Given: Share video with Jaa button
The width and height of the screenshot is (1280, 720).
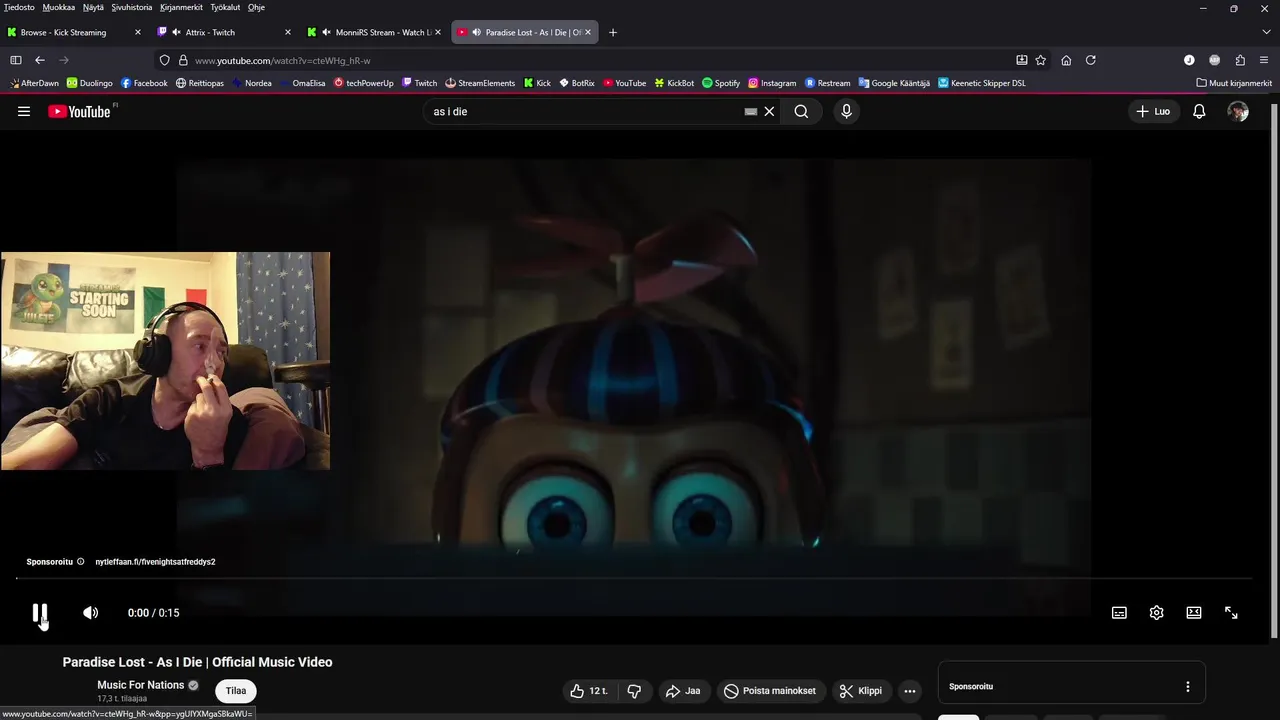Looking at the screenshot, I should coord(683,691).
